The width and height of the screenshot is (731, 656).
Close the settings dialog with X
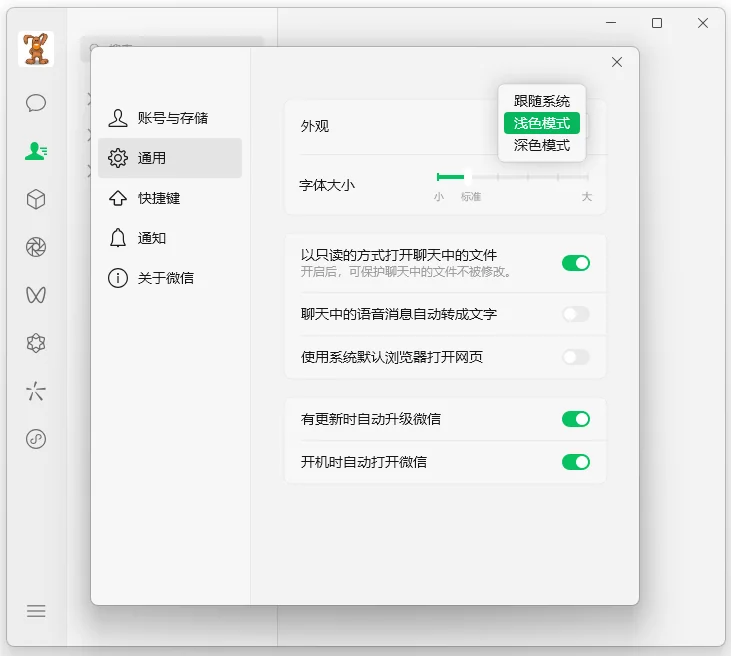pos(617,62)
